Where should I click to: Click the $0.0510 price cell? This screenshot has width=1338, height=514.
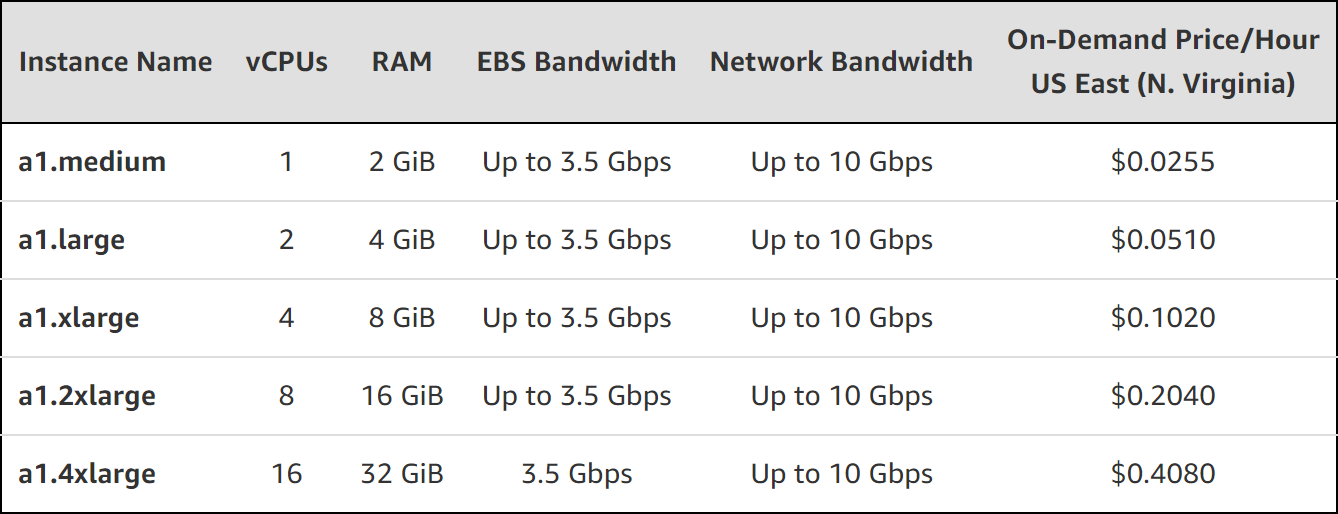coord(1163,240)
